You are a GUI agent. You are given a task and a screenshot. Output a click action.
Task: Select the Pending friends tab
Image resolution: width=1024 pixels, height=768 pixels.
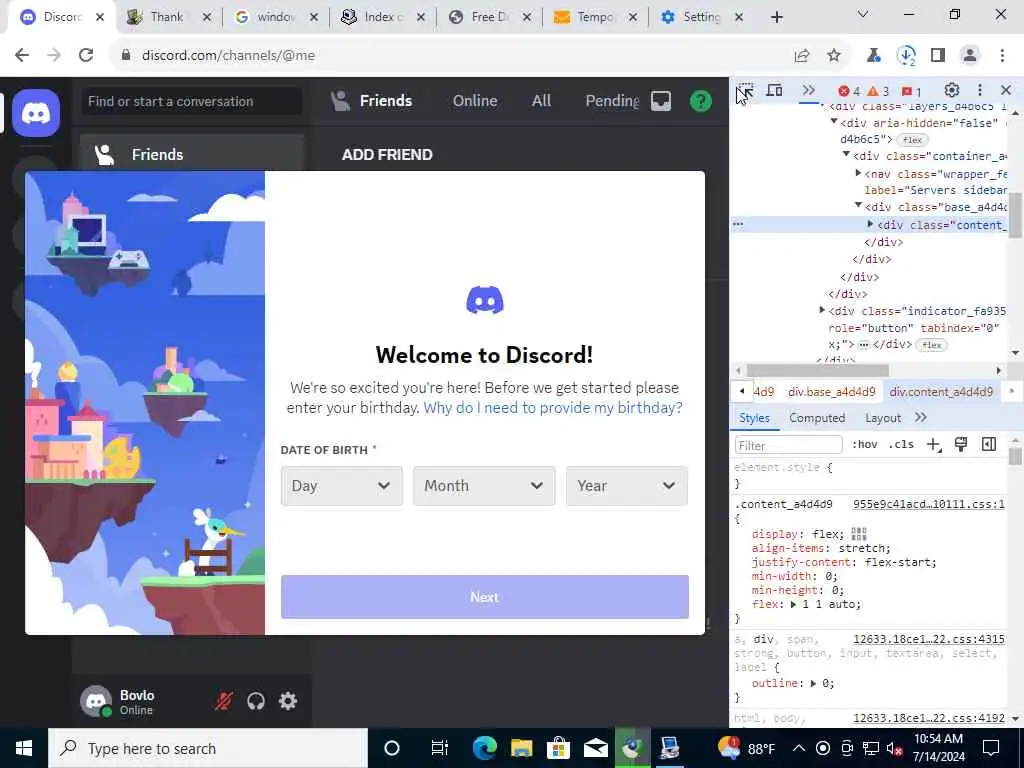pos(612,101)
